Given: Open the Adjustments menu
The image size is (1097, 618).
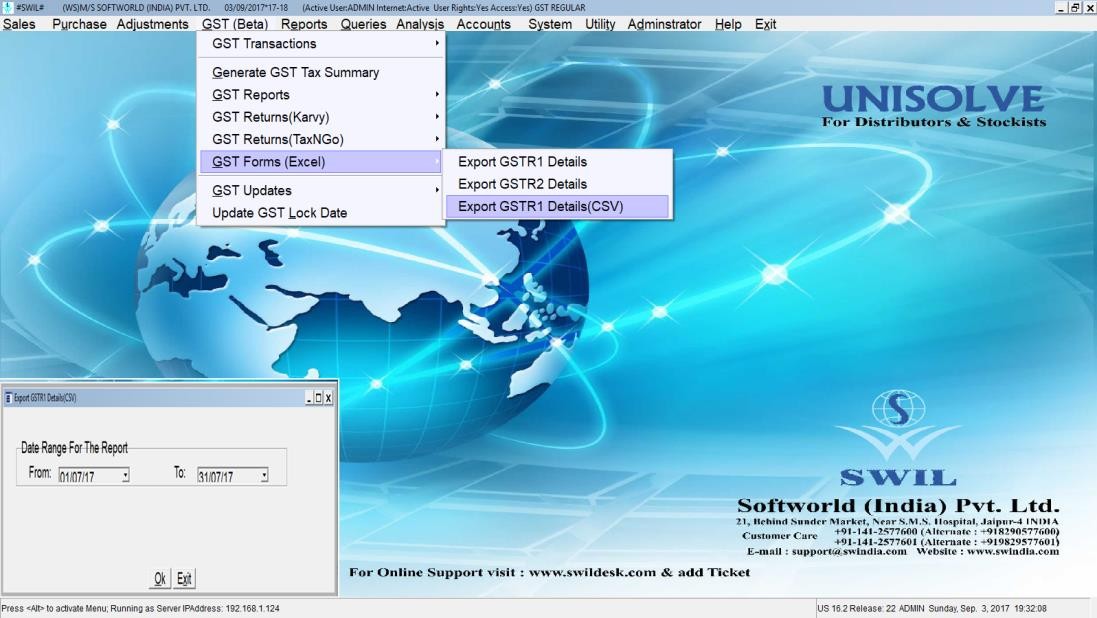Looking at the screenshot, I should click(x=153, y=24).
